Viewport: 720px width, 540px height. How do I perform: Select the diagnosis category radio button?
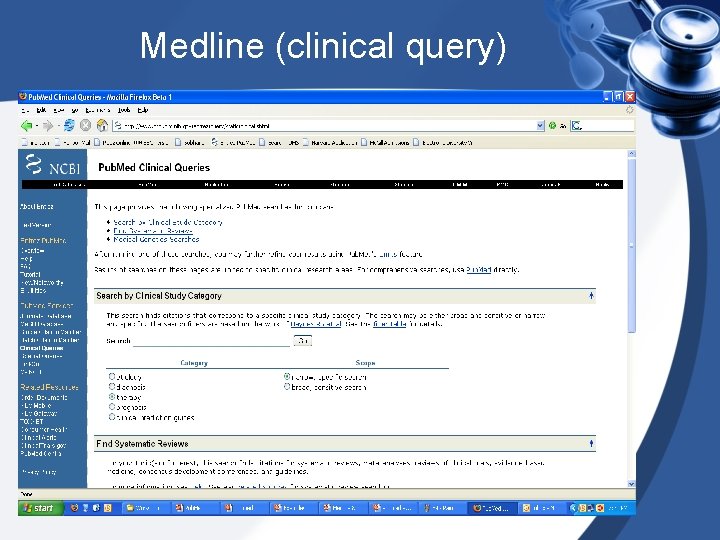click(112, 387)
